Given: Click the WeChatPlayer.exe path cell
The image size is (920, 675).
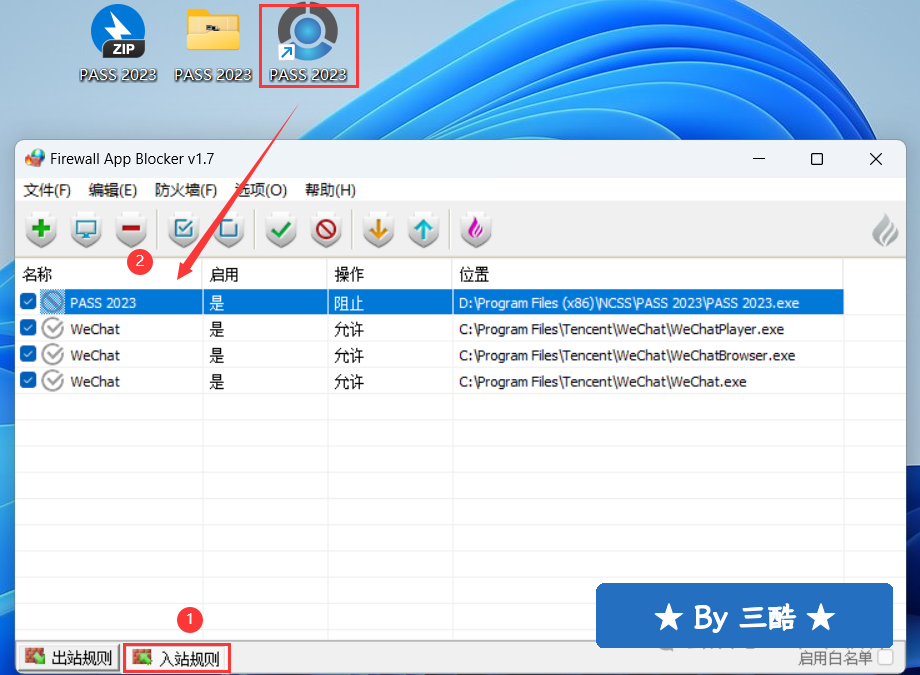Looking at the screenshot, I should point(648,329).
